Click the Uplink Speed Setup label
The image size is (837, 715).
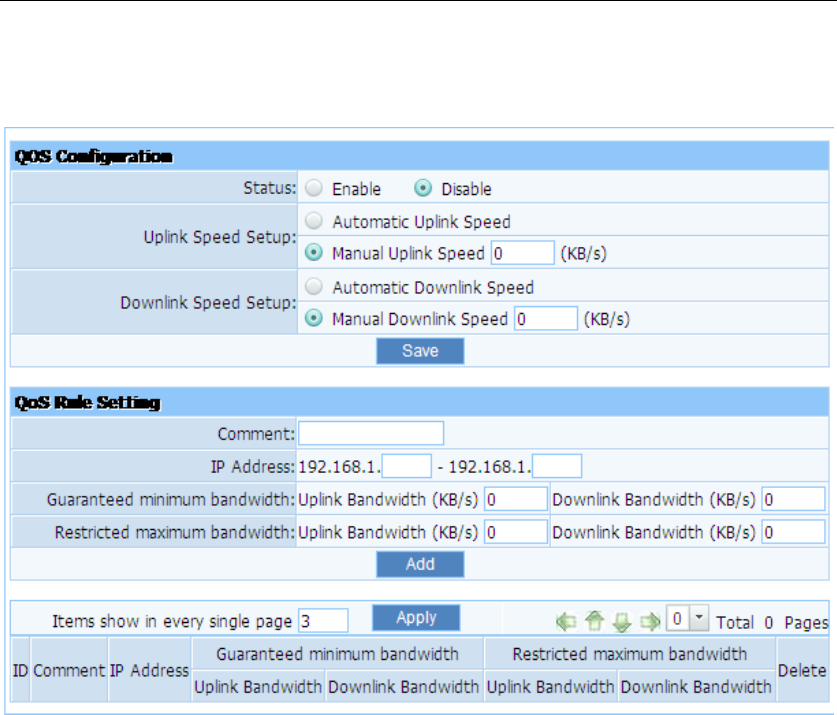click(220, 237)
